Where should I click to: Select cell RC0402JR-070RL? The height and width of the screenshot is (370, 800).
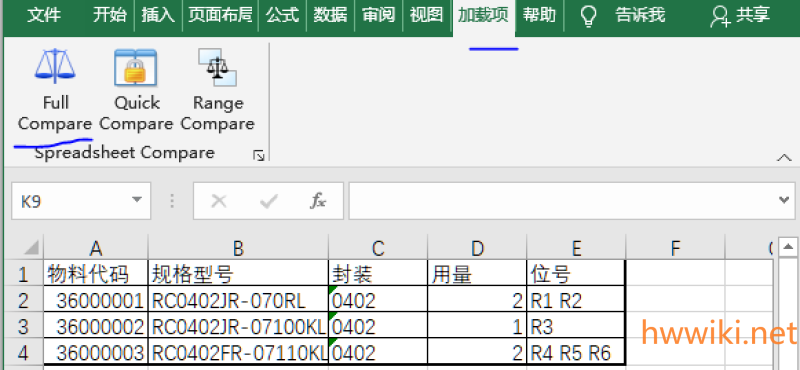(238, 300)
